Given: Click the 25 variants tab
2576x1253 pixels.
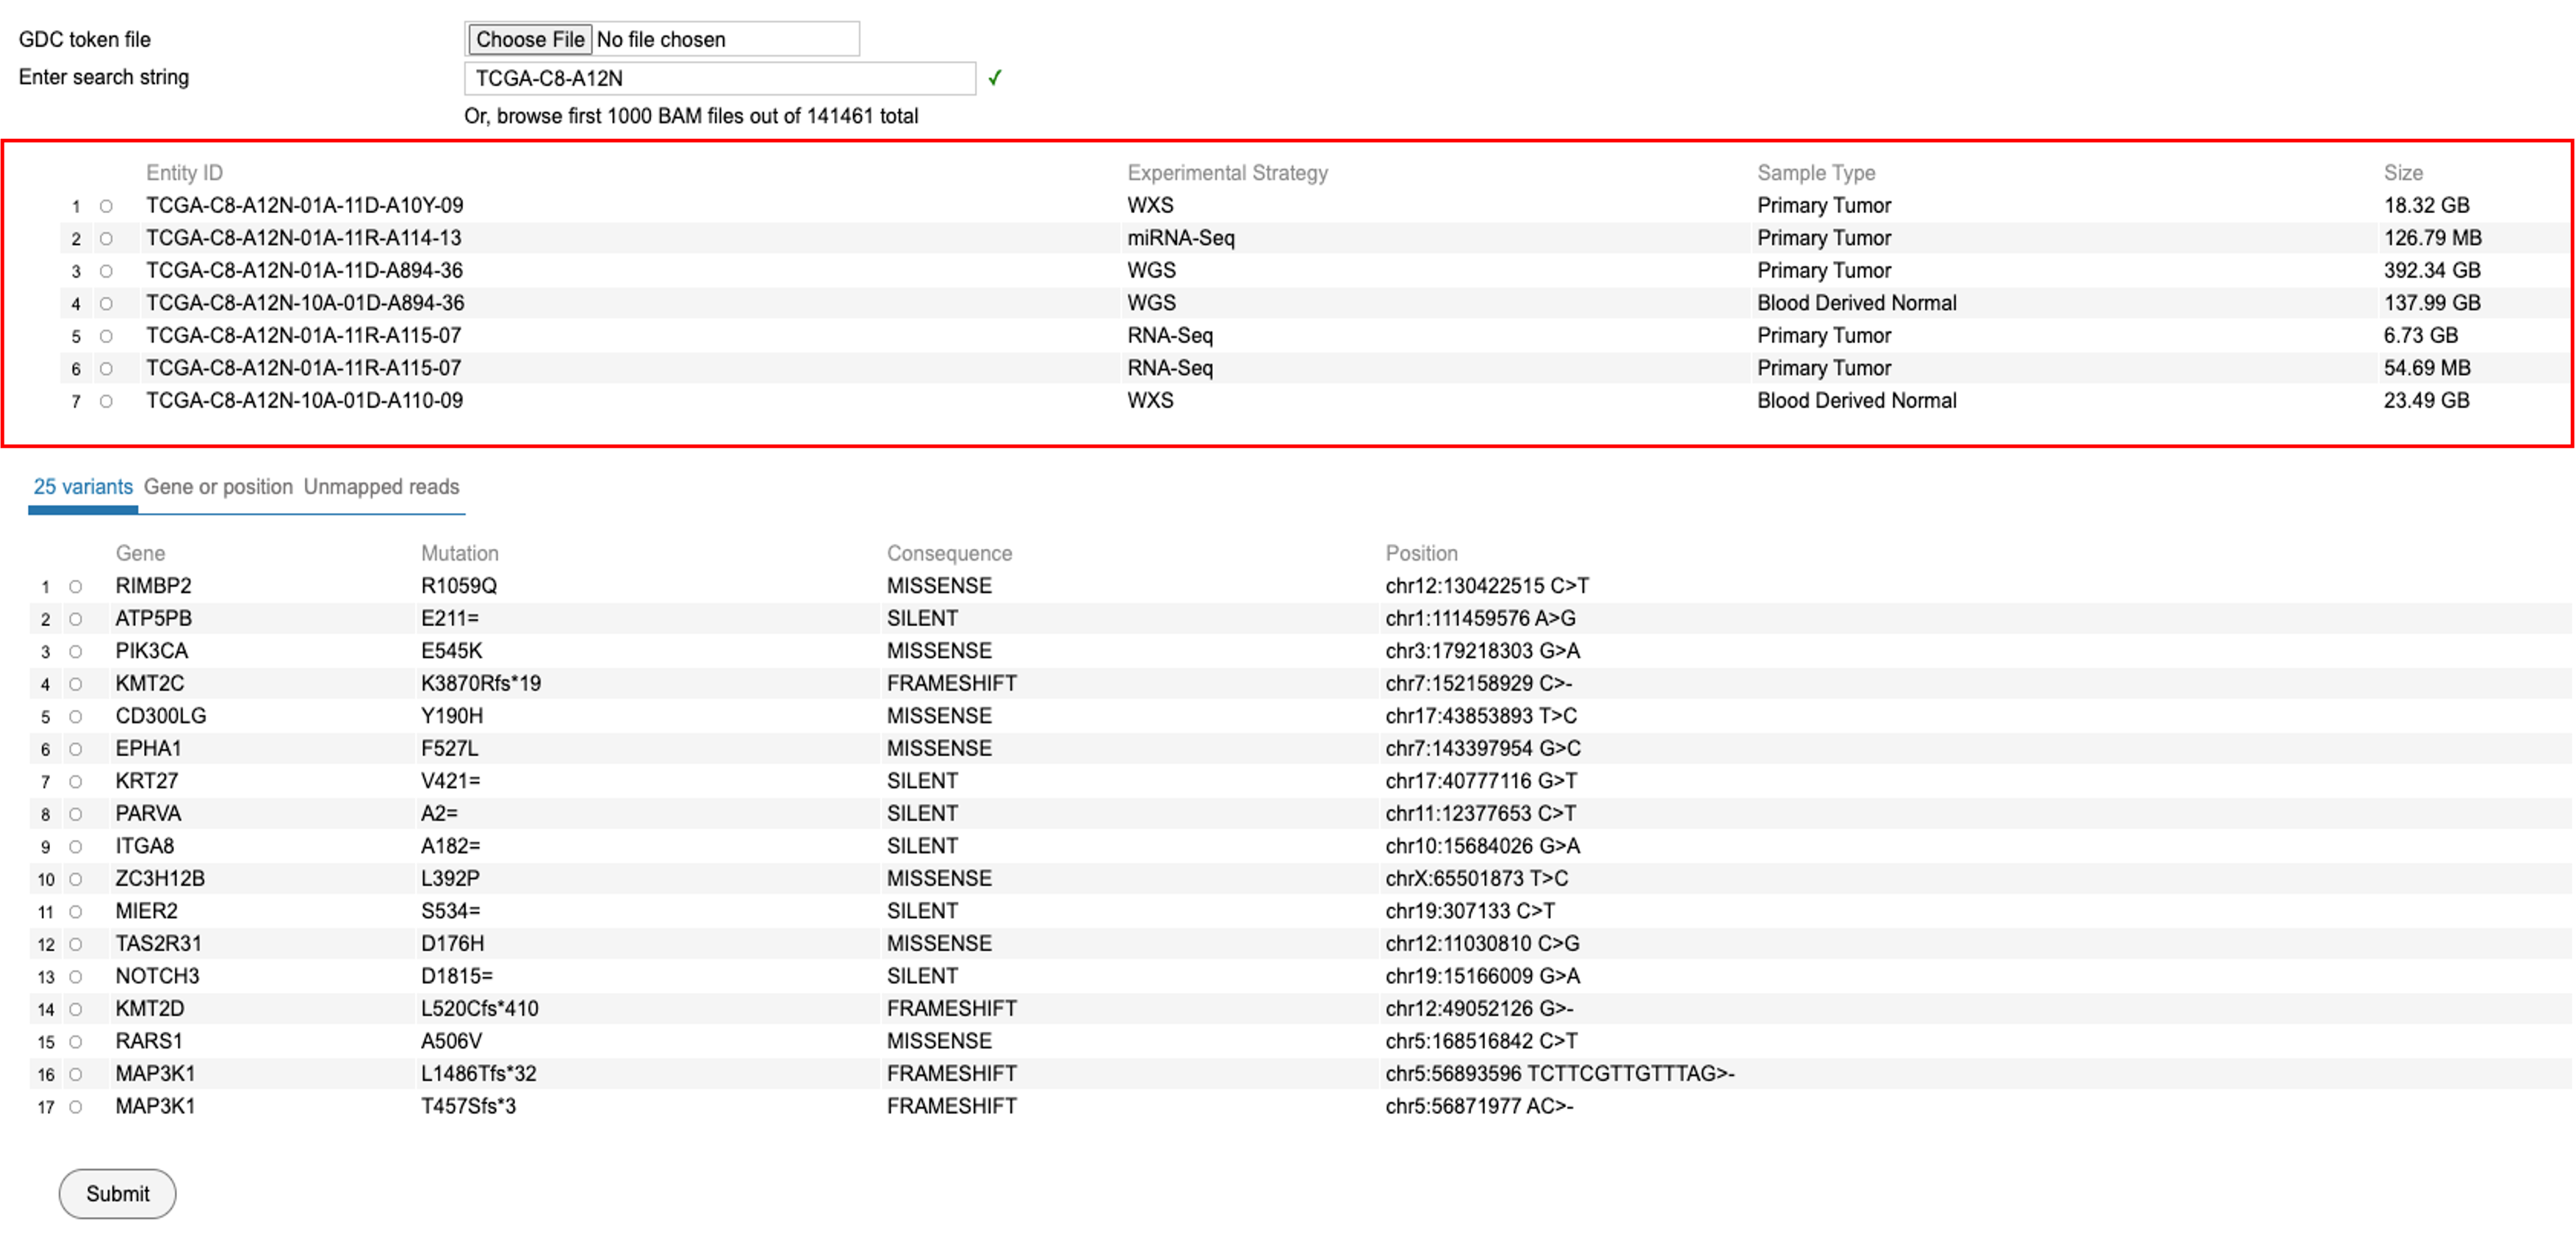Looking at the screenshot, I should coord(83,487).
